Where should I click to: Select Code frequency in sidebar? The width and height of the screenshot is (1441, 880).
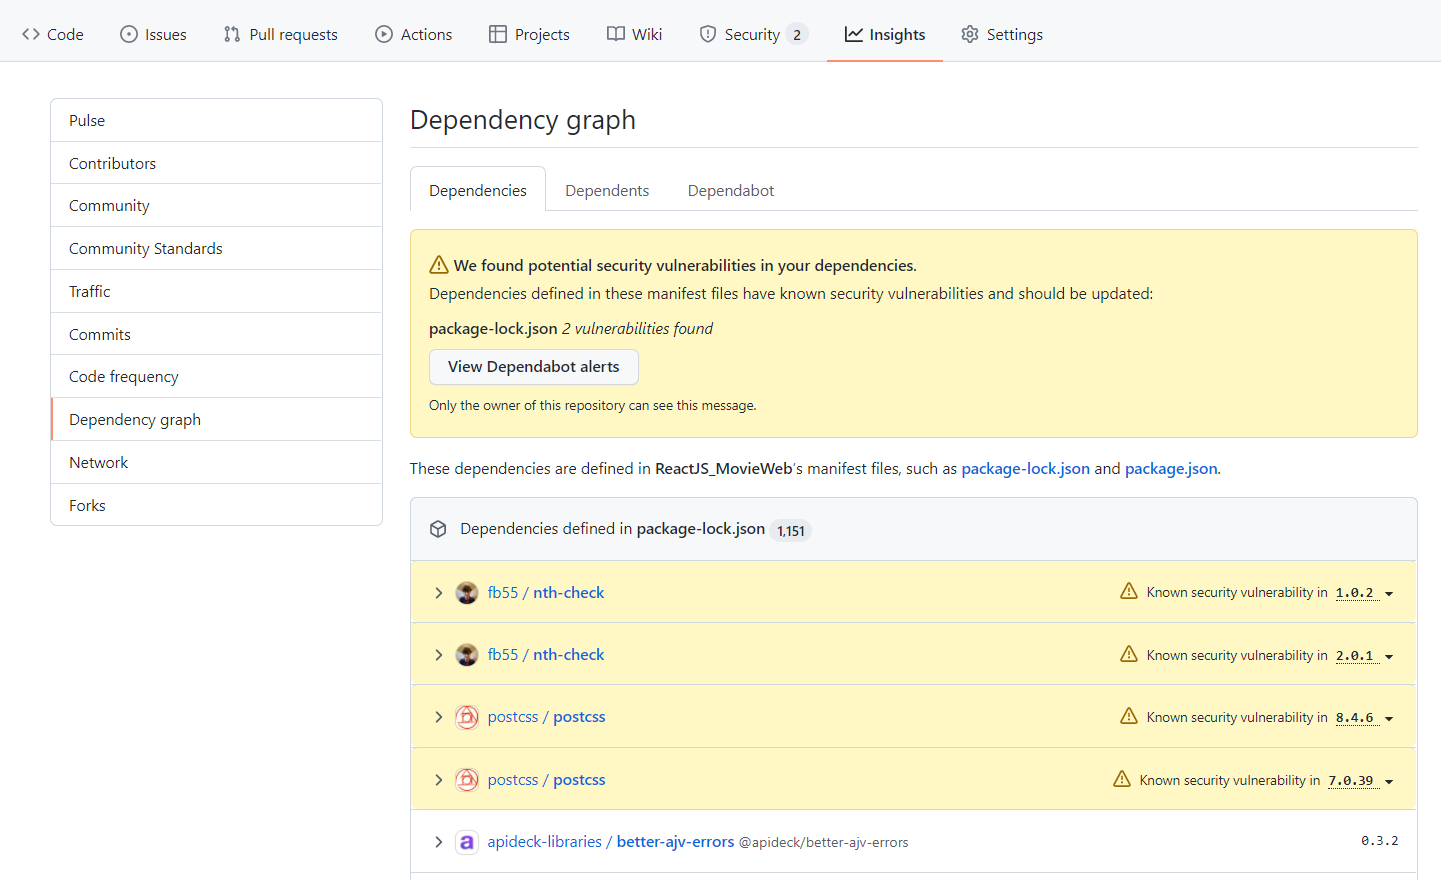tap(216, 376)
